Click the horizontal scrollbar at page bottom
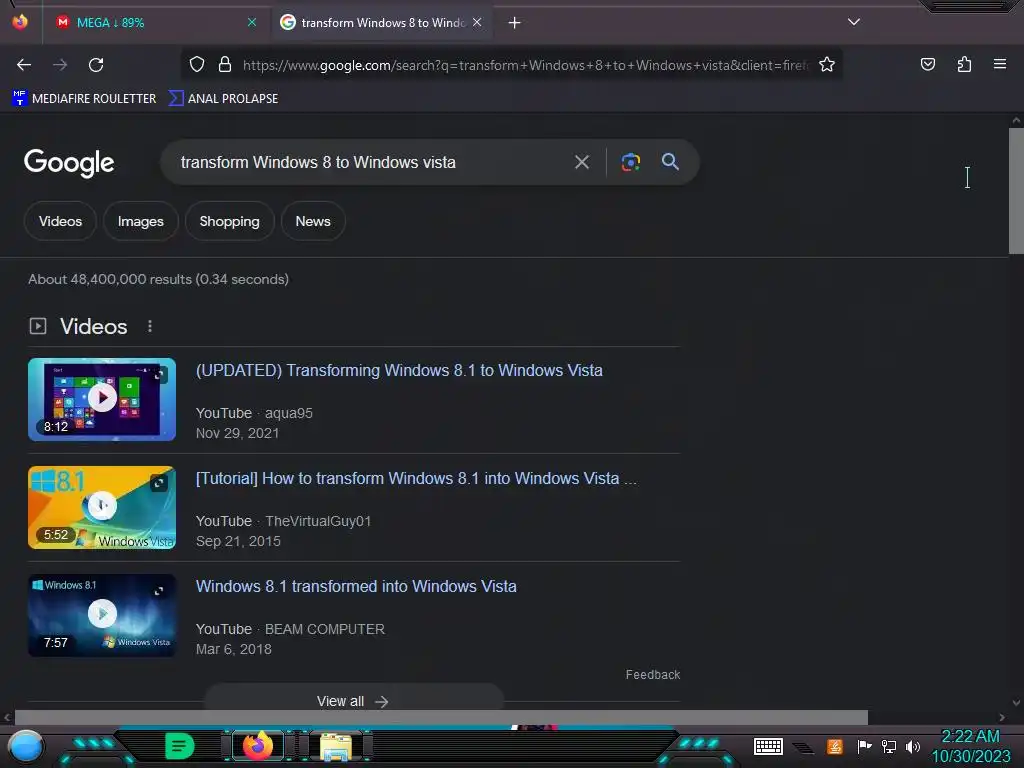The width and height of the screenshot is (1024, 768). coord(441,717)
